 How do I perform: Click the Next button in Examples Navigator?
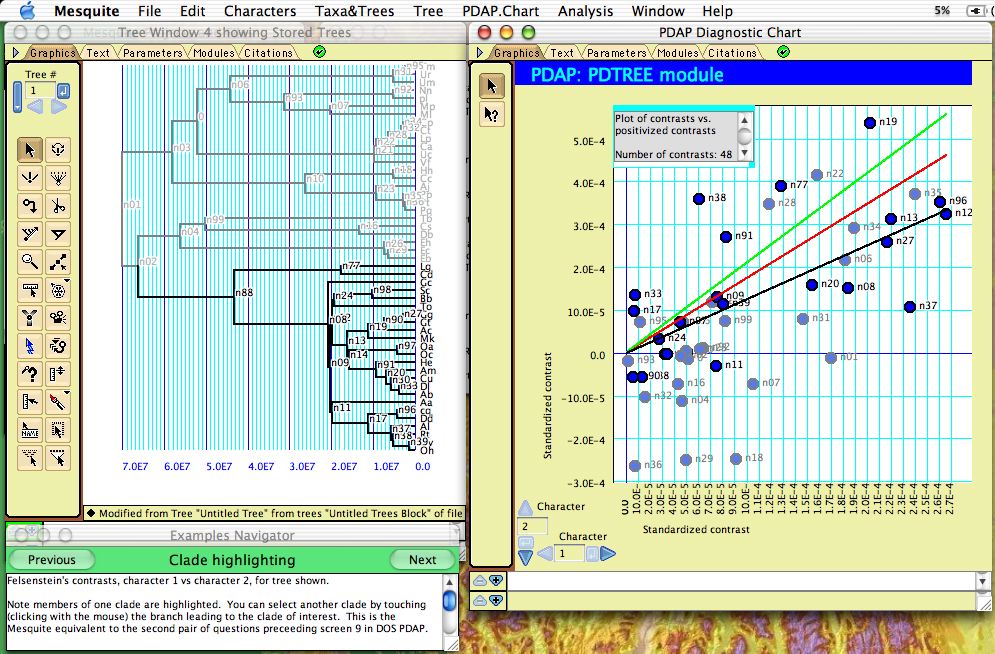(x=422, y=560)
